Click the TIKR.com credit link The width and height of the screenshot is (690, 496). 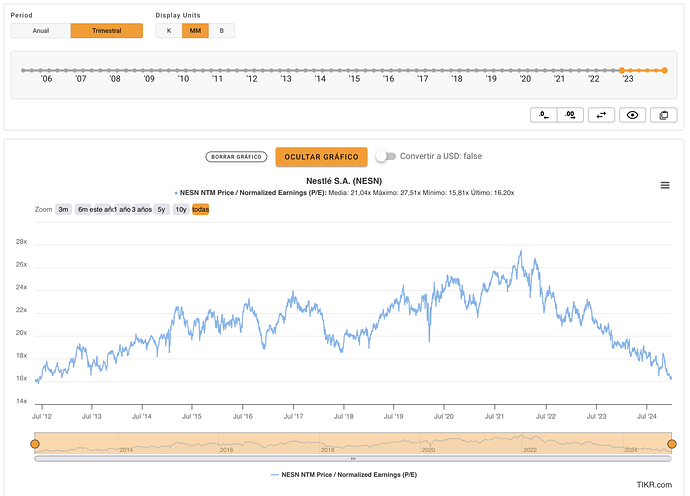[x=654, y=485]
